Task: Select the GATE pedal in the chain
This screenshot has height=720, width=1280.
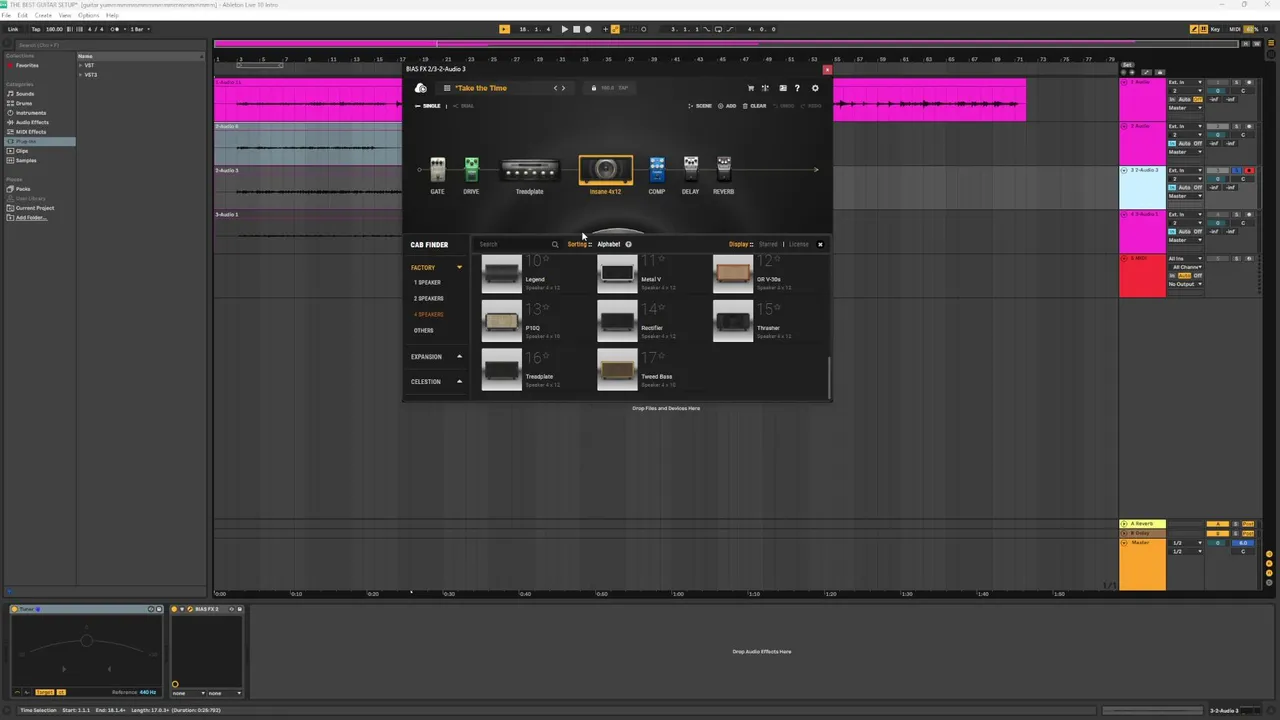Action: click(x=437, y=169)
